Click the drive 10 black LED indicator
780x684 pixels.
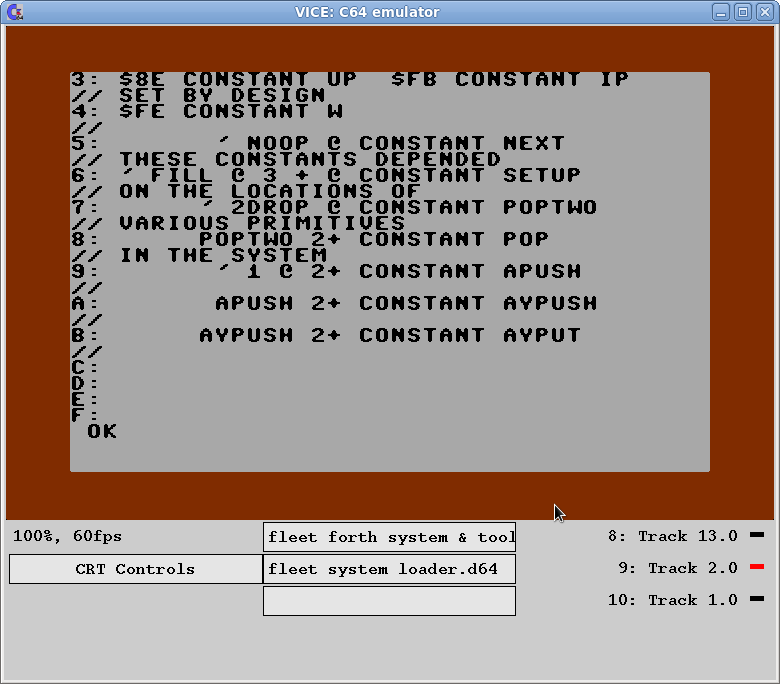coord(756,600)
